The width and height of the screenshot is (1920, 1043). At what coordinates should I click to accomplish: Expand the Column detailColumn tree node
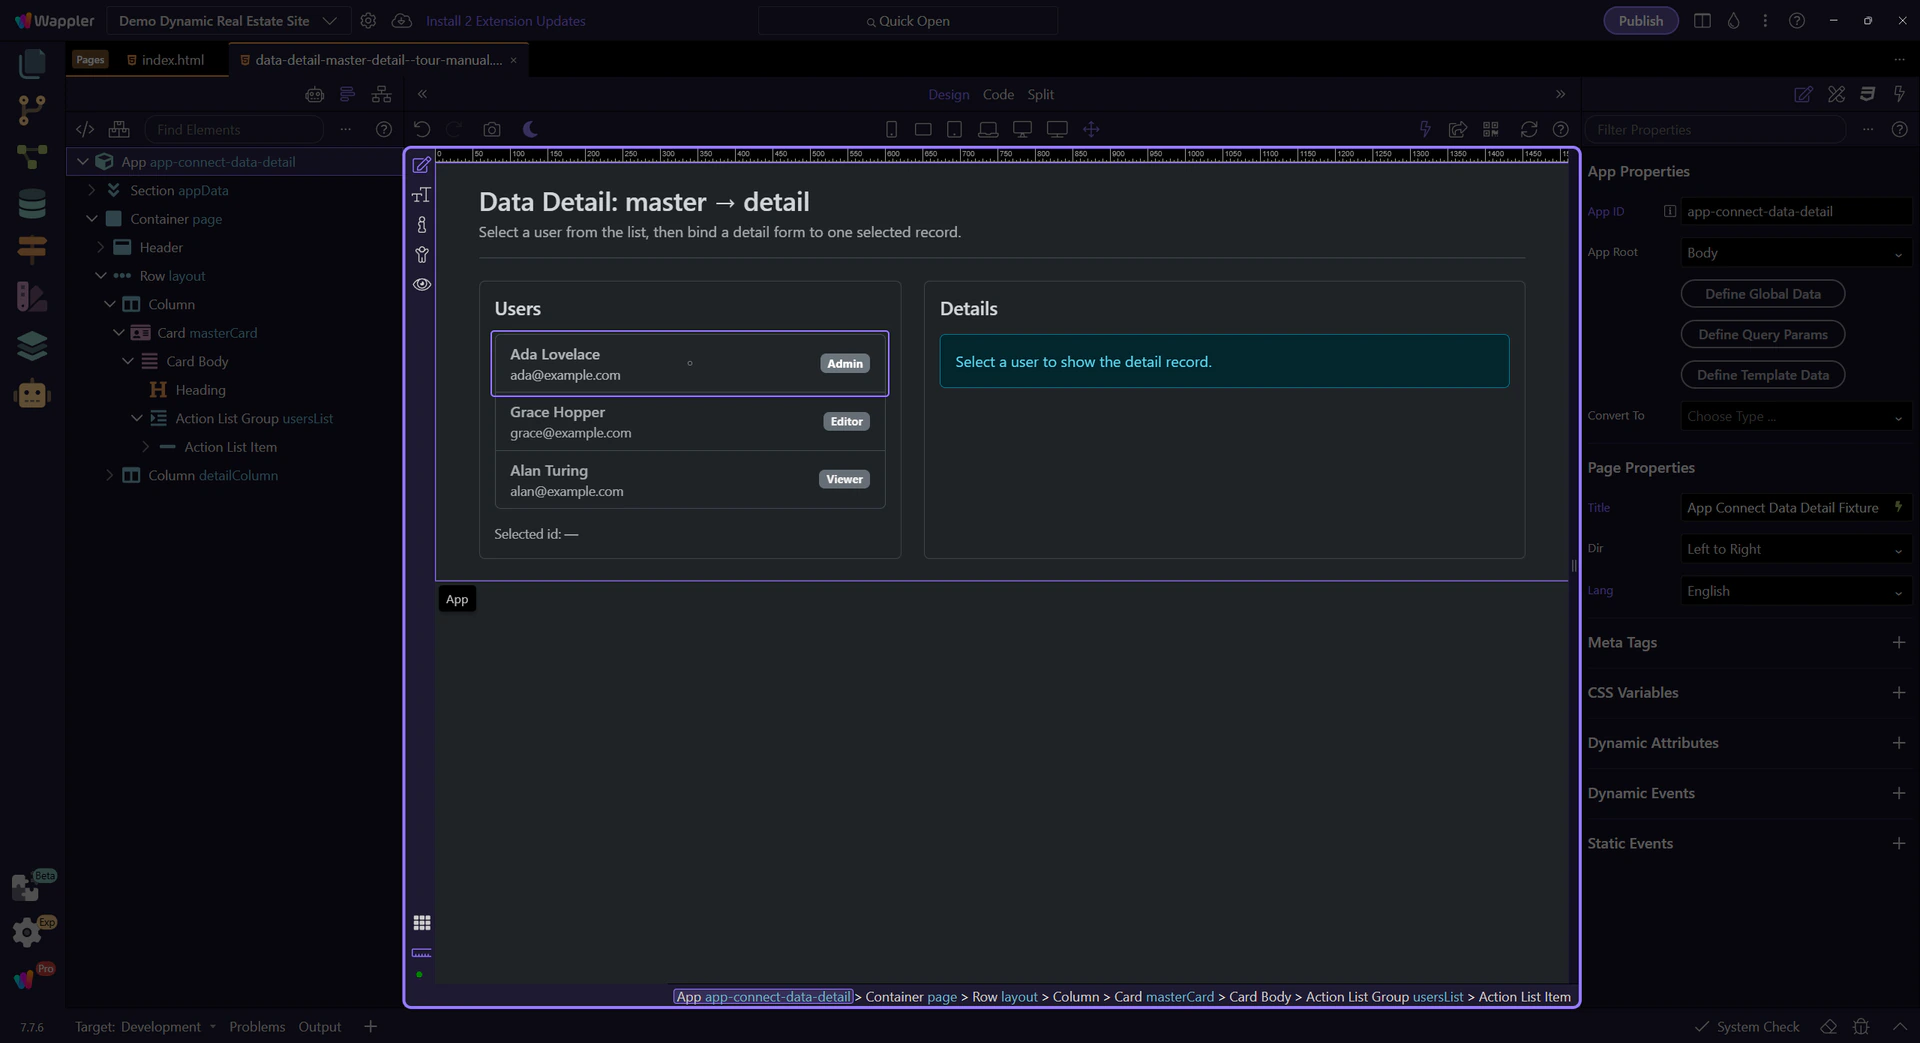pyautogui.click(x=110, y=476)
